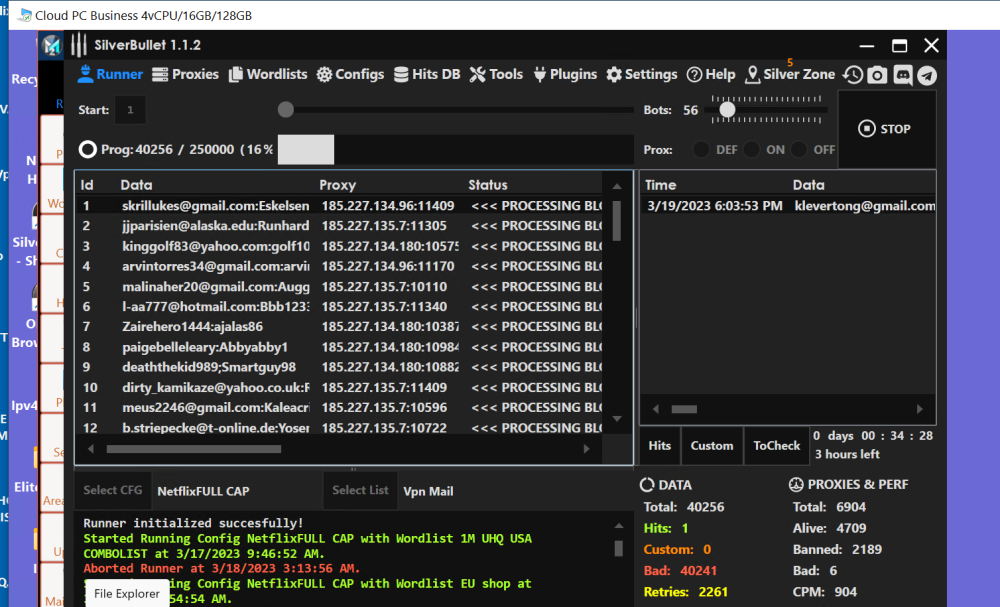Switch to the Custom results tab
The height and width of the screenshot is (607, 1000).
pos(712,446)
